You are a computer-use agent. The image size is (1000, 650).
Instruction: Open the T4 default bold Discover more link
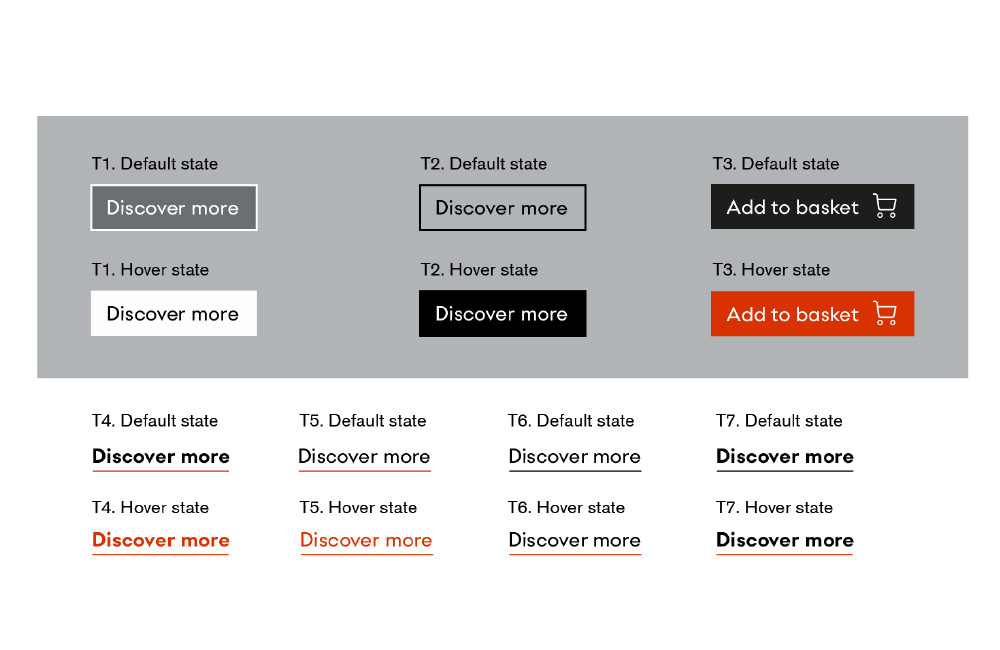pyautogui.click(x=161, y=457)
